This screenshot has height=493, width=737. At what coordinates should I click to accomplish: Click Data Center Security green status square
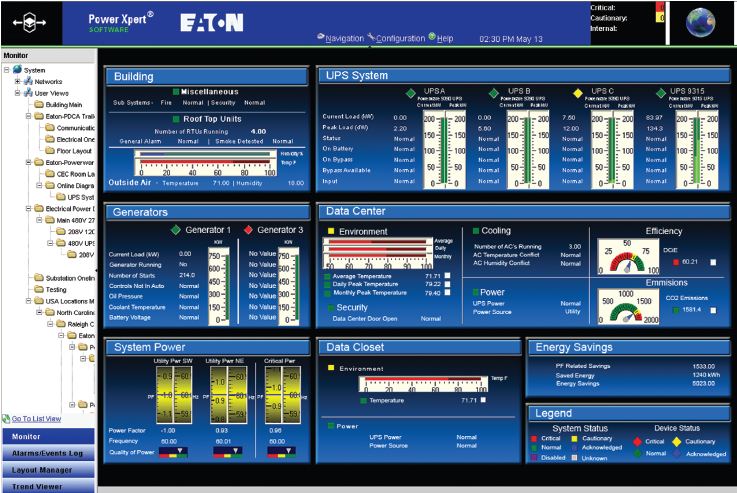point(331,307)
